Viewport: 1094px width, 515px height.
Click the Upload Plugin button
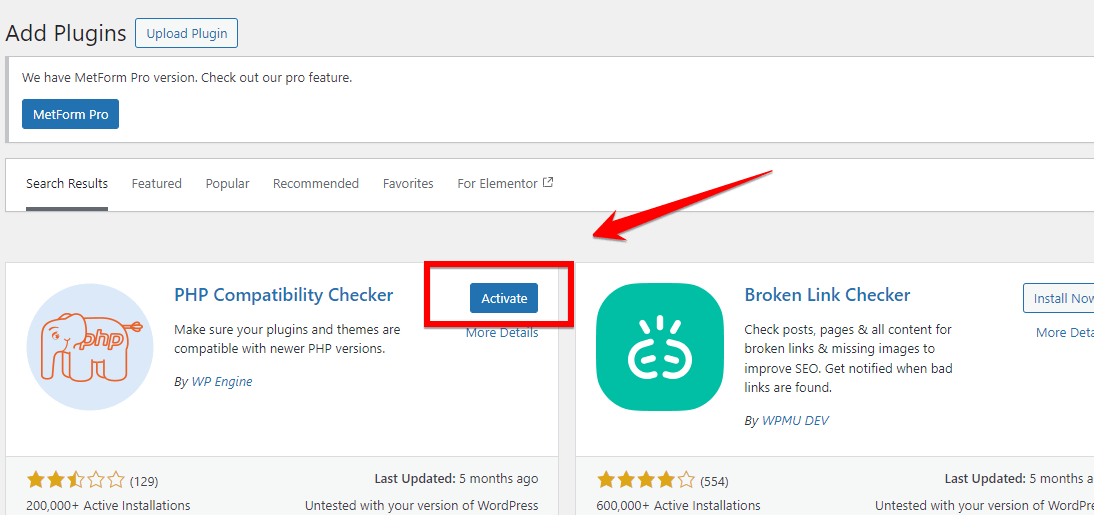click(187, 33)
